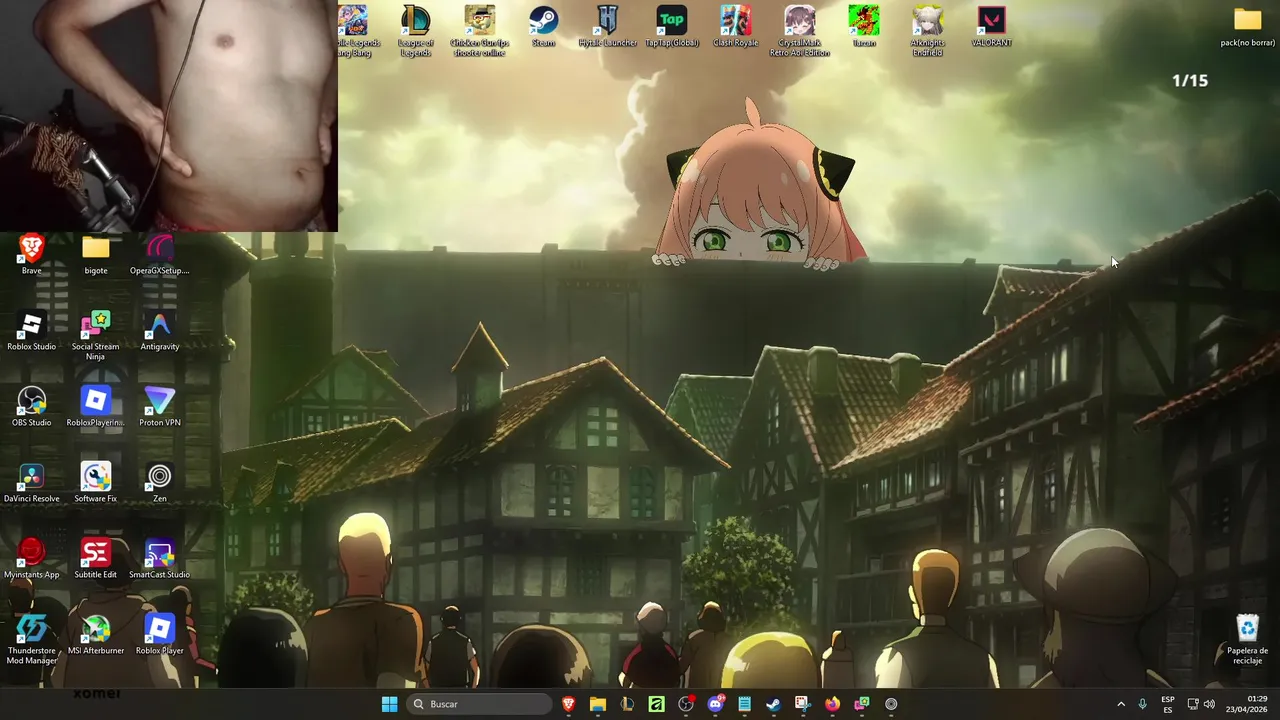Open the Software Fix desktop icon
Screen dimensions: 1280x720
coord(95,482)
